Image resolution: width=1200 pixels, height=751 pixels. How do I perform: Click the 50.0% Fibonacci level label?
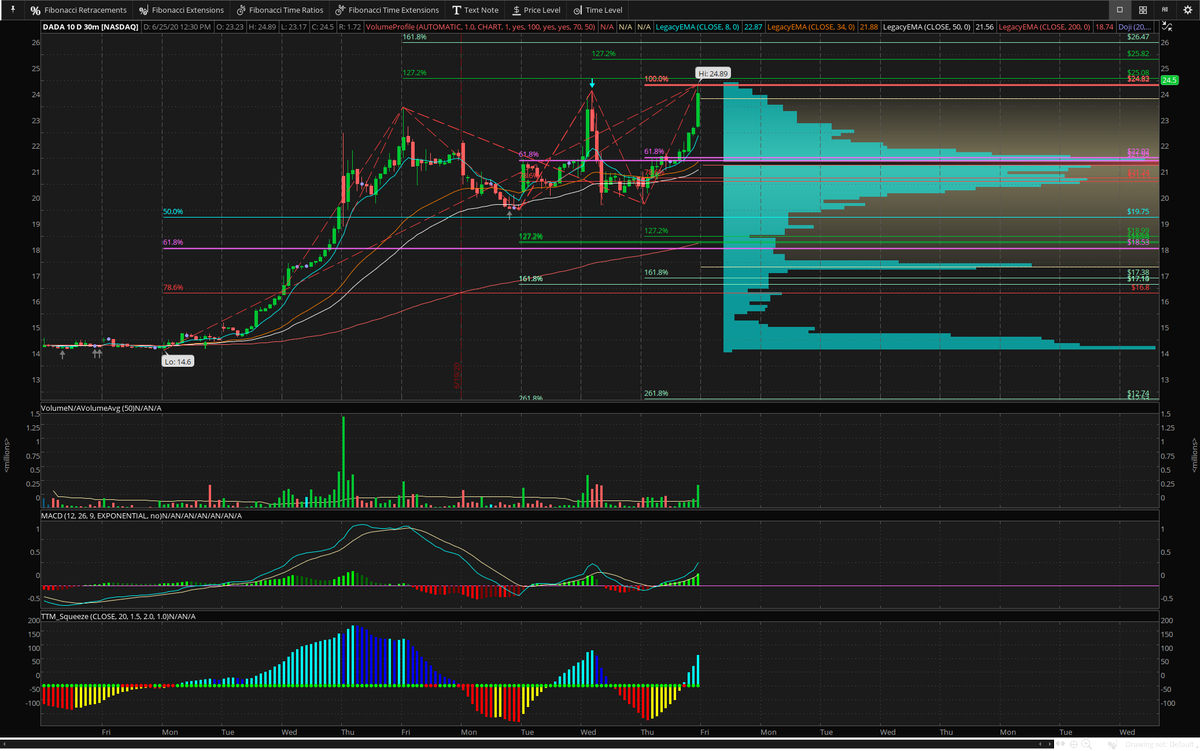[x=173, y=212]
